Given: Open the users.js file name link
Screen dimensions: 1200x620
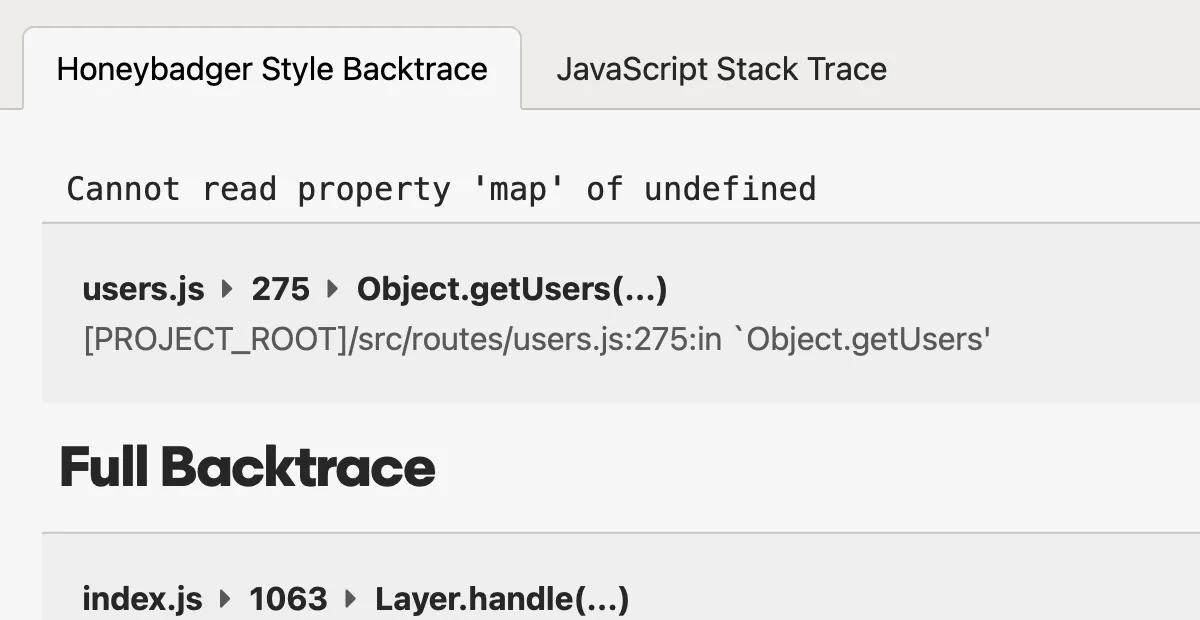Looking at the screenshot, I should 143,289.
